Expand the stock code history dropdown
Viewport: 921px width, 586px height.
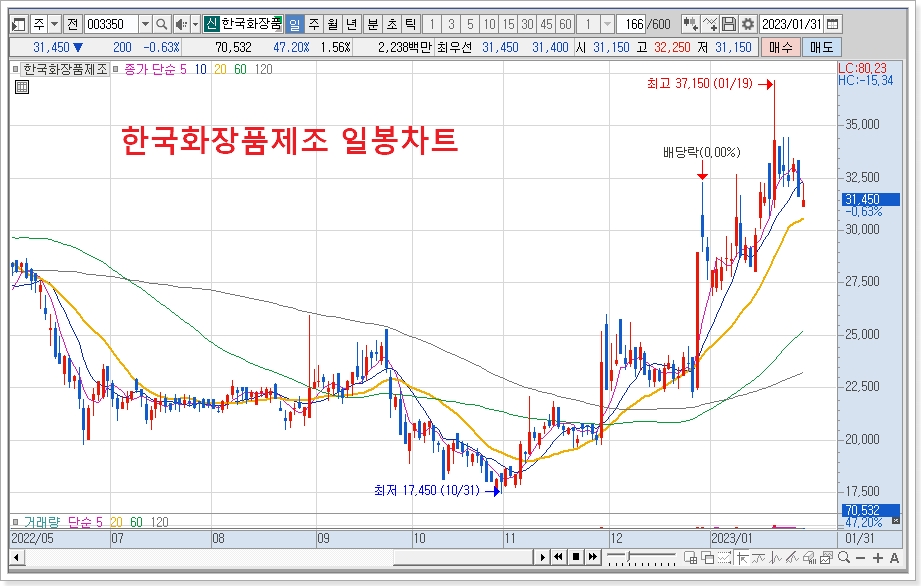coord(146,24)
